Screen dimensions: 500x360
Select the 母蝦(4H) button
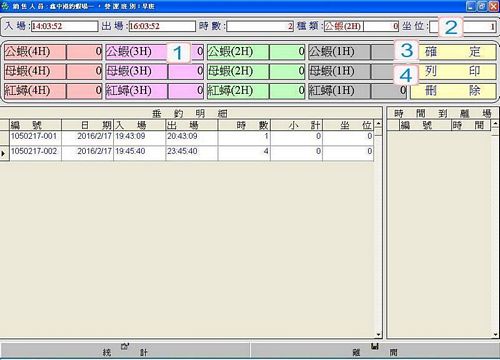[35, 72]
